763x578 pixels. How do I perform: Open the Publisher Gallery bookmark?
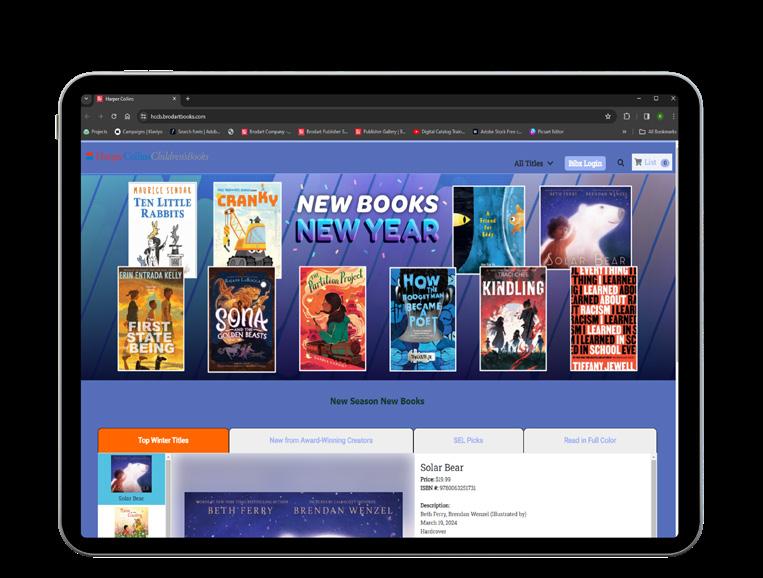click(380, 132)
